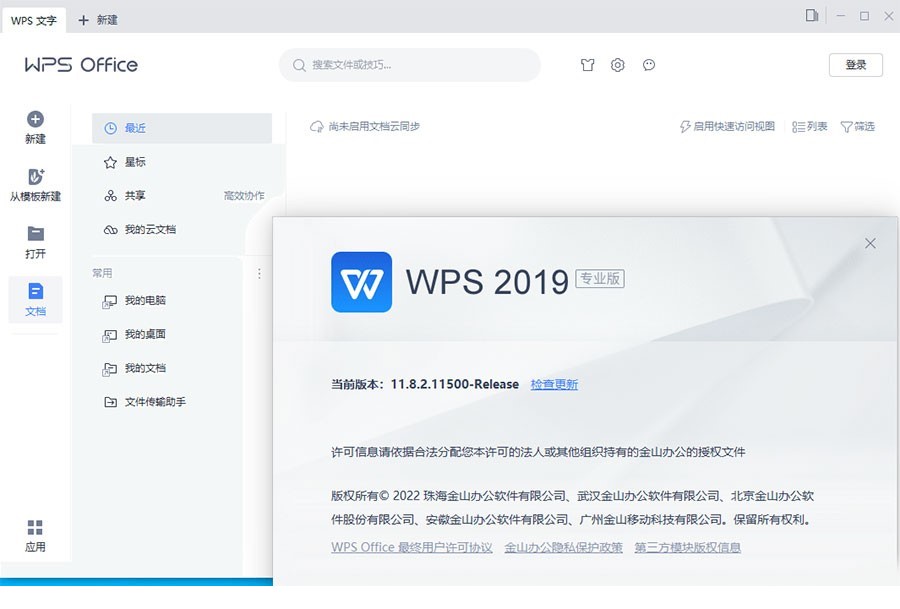
Task: Close the WPS 2019 about dialog
Action: point(870,243)
